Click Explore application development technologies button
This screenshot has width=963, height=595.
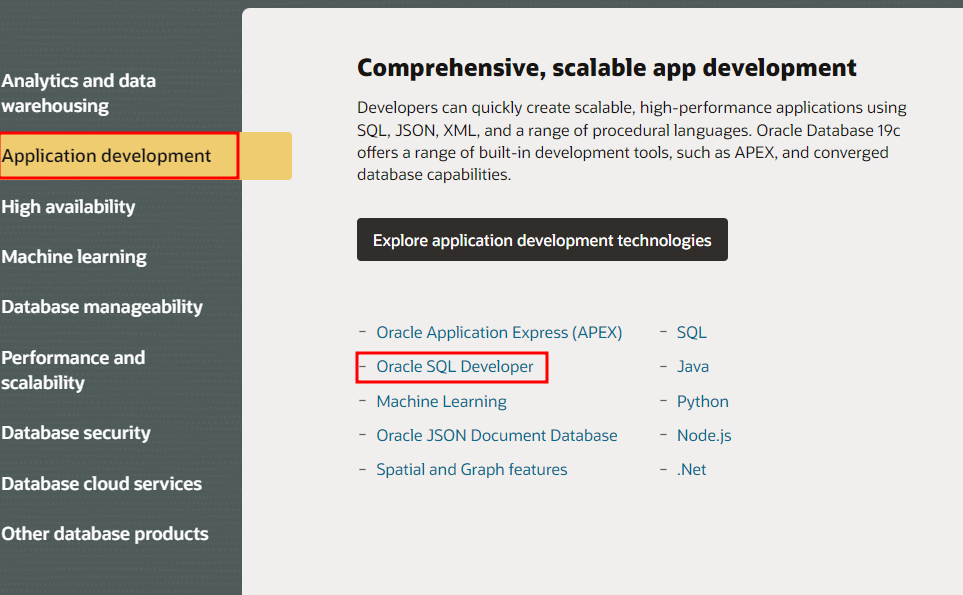542,239
